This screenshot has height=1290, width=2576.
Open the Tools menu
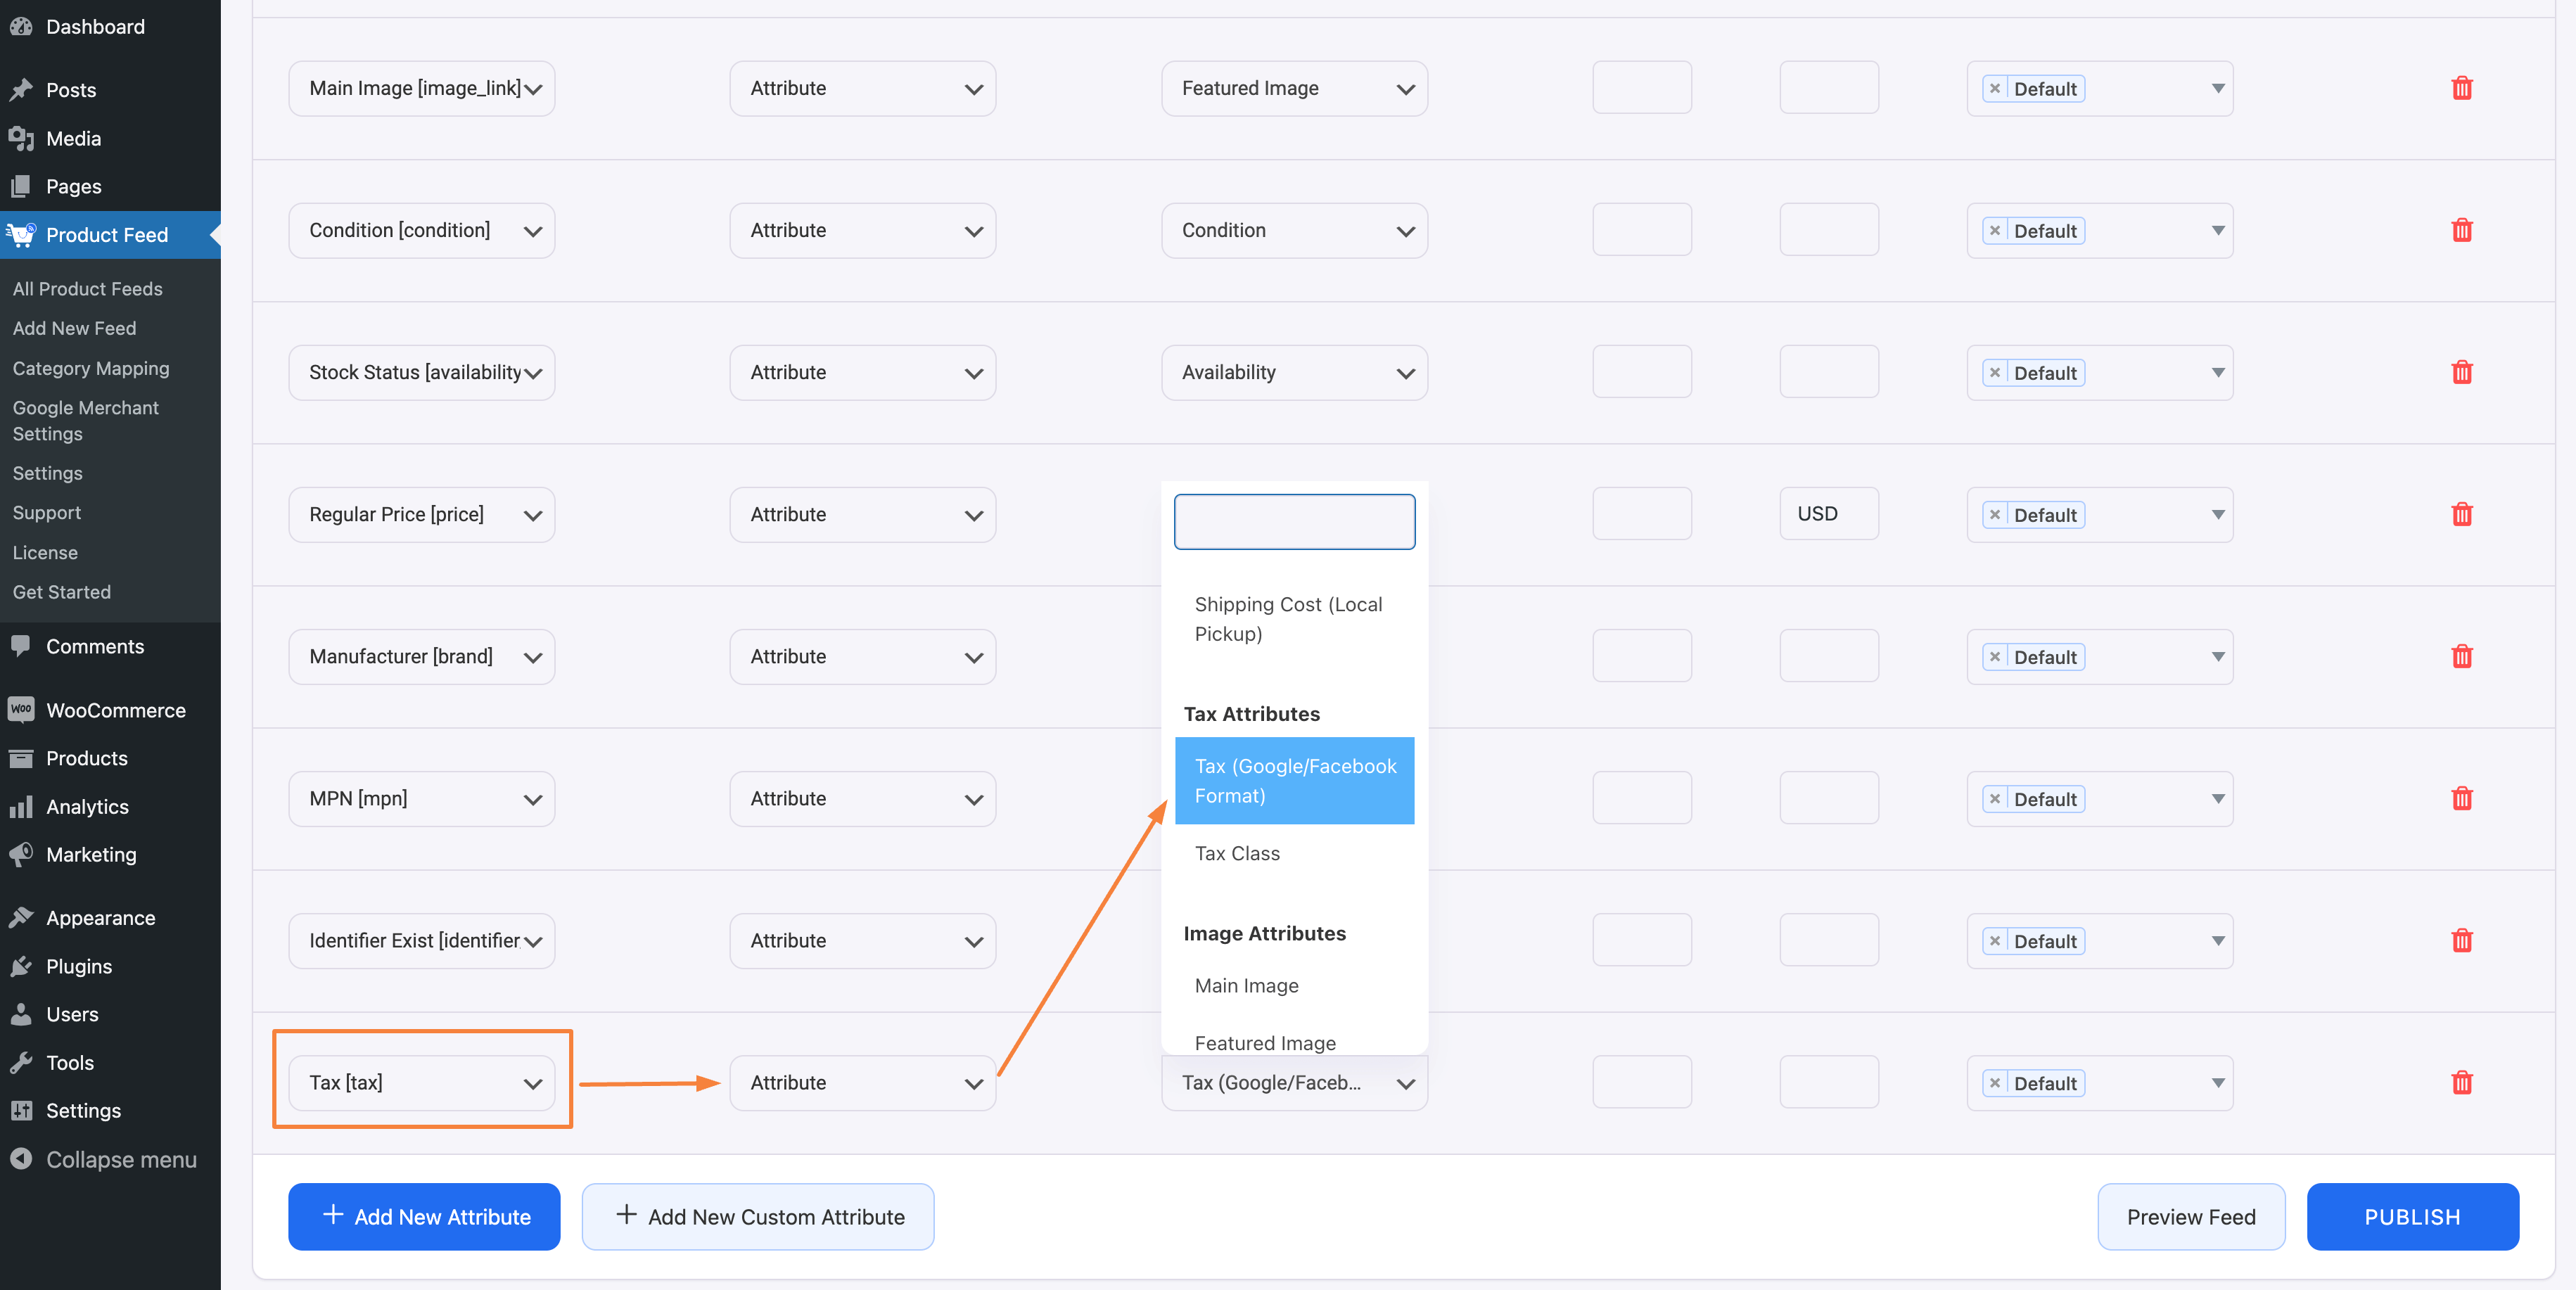tap(110, 1062)
